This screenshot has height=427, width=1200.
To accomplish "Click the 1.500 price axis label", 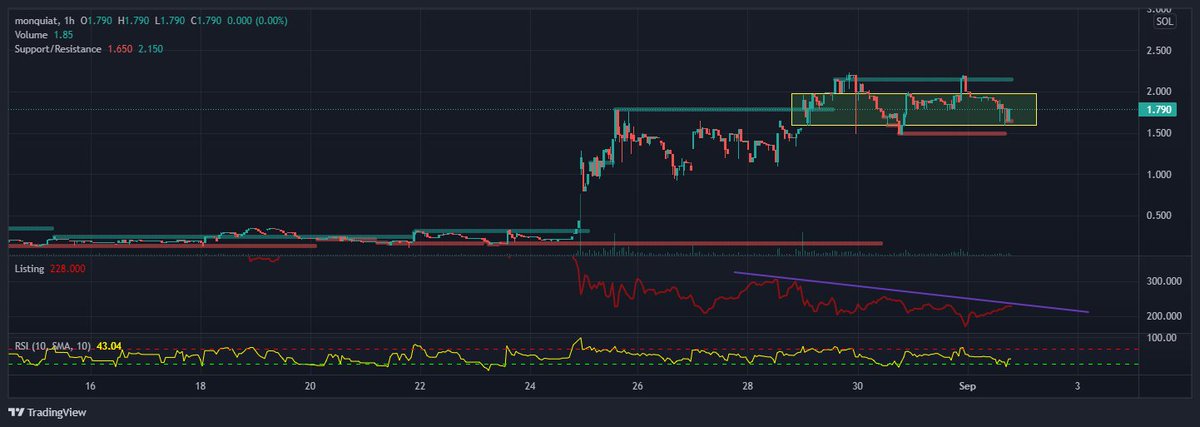I will [x=1158, y=133].
